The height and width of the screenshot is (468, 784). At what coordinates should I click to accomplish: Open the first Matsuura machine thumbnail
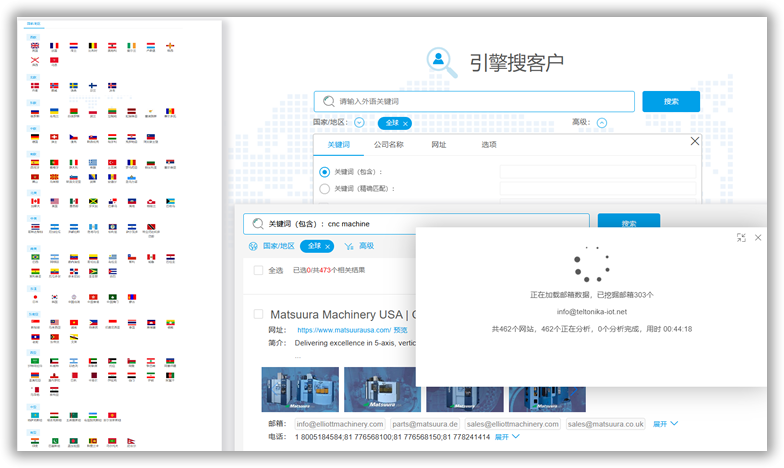(x=300, y=390)
